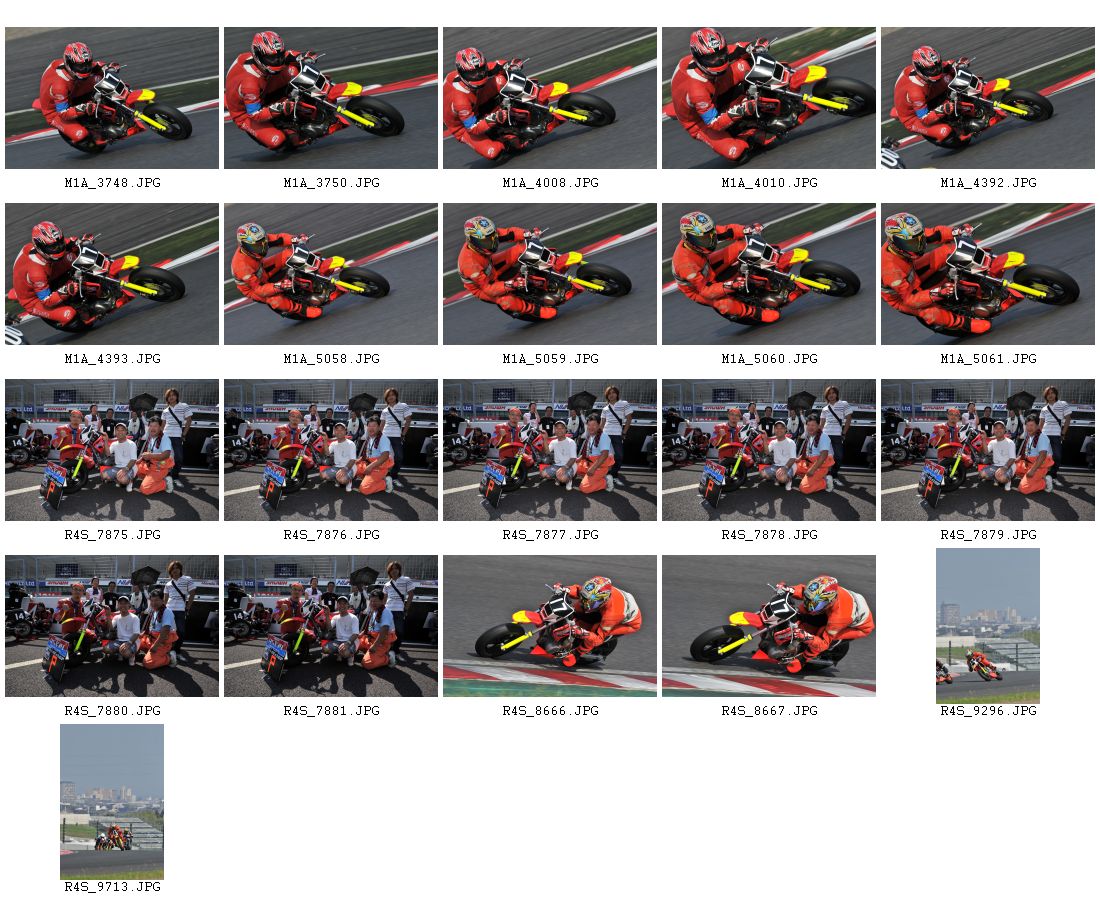Click the portrait thumbnail R4S_9296.JPG
Viewport: 1100px width, 900px height.
point(988,626)
